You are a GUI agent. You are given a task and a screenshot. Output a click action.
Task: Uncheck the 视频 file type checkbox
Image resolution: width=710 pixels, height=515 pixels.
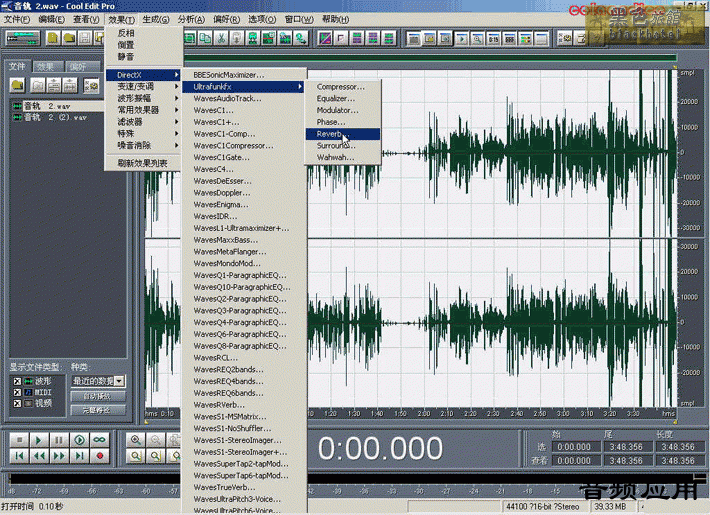17,403
